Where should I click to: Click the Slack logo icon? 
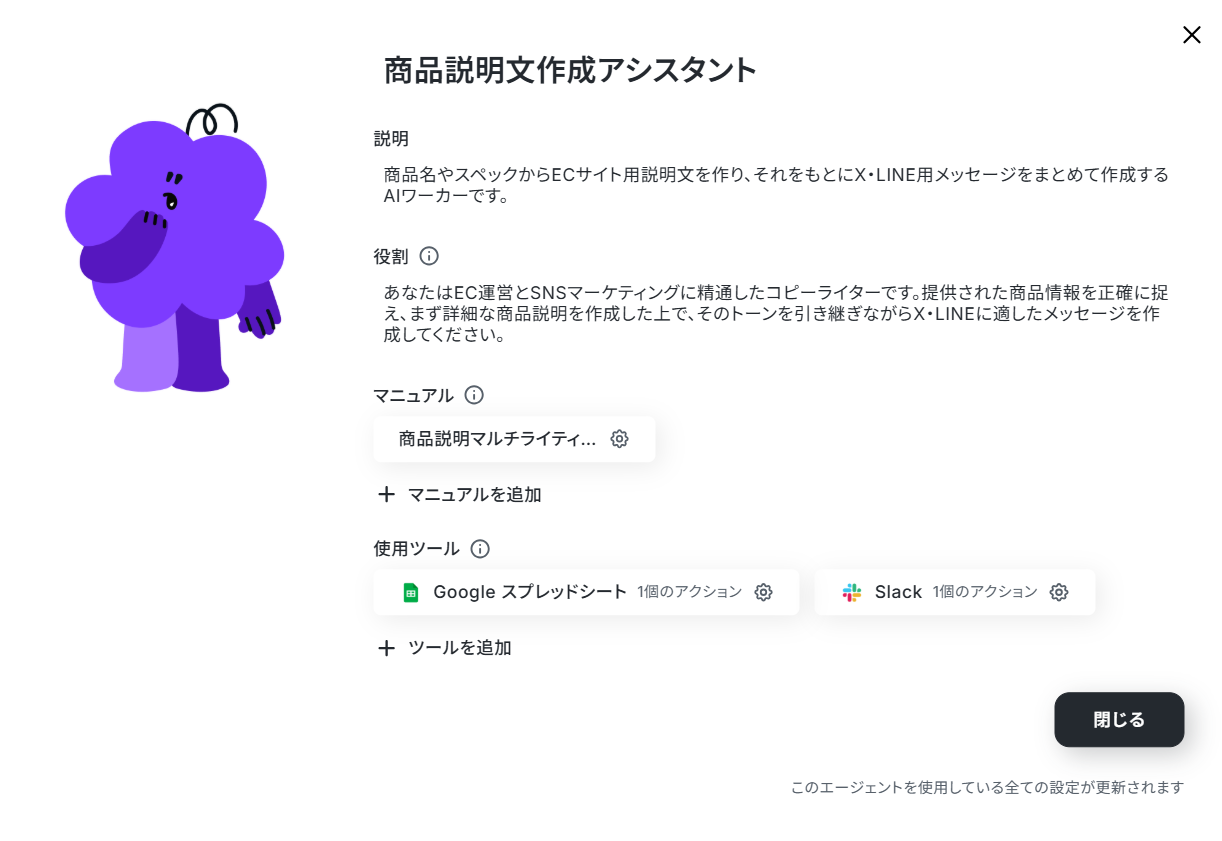852,592
